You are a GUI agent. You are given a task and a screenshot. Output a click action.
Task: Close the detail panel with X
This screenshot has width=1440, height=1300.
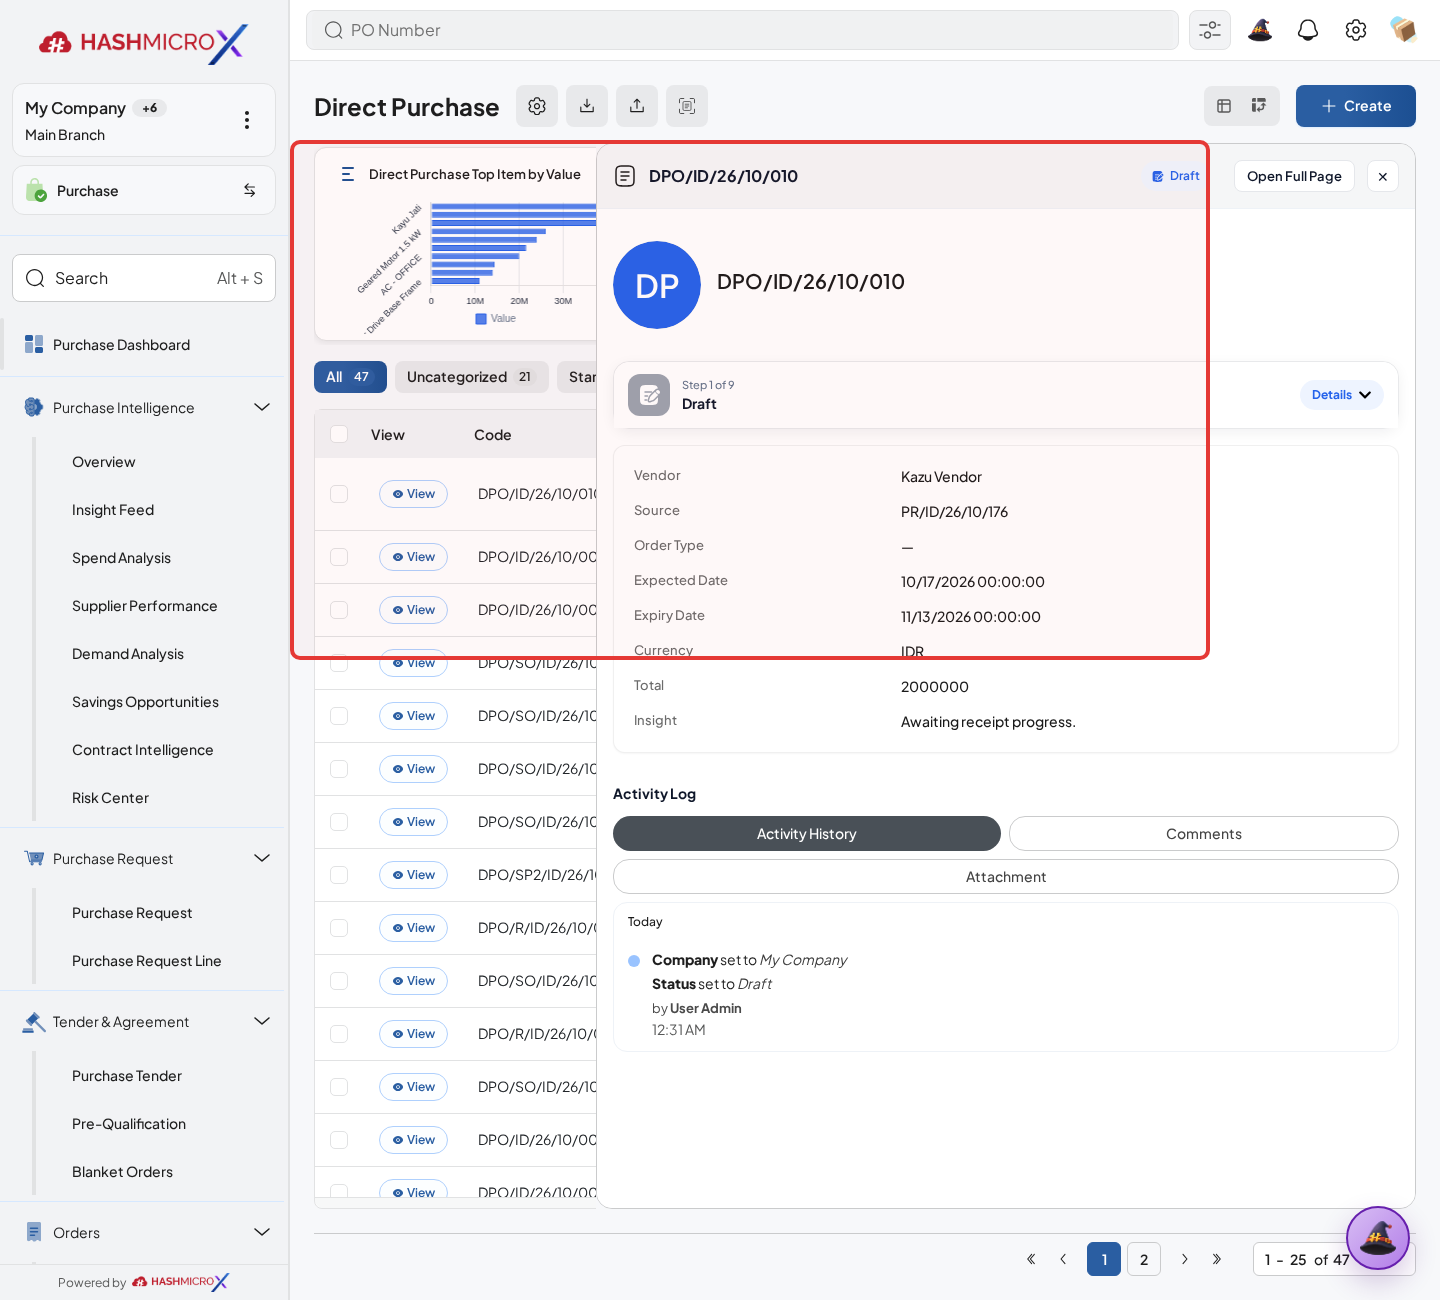coord(1383,176)
